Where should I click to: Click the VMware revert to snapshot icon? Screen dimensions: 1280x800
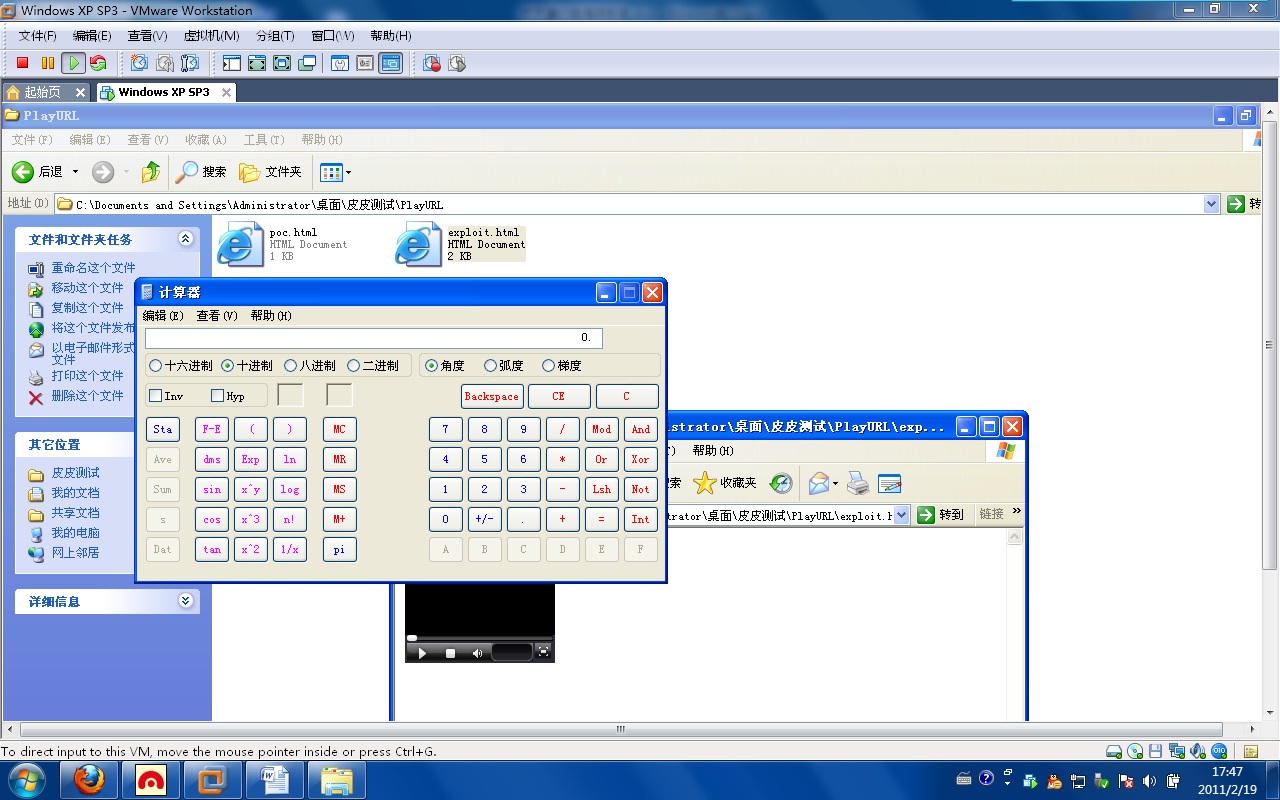(165, 63)
